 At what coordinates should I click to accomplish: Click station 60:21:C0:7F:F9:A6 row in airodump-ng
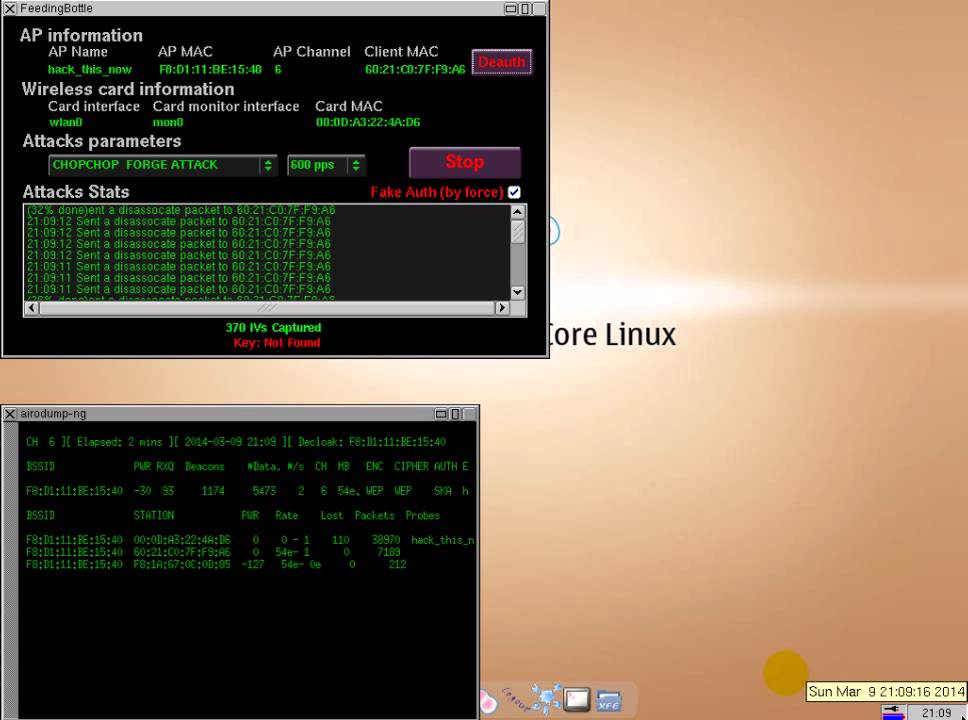point(213,552)
